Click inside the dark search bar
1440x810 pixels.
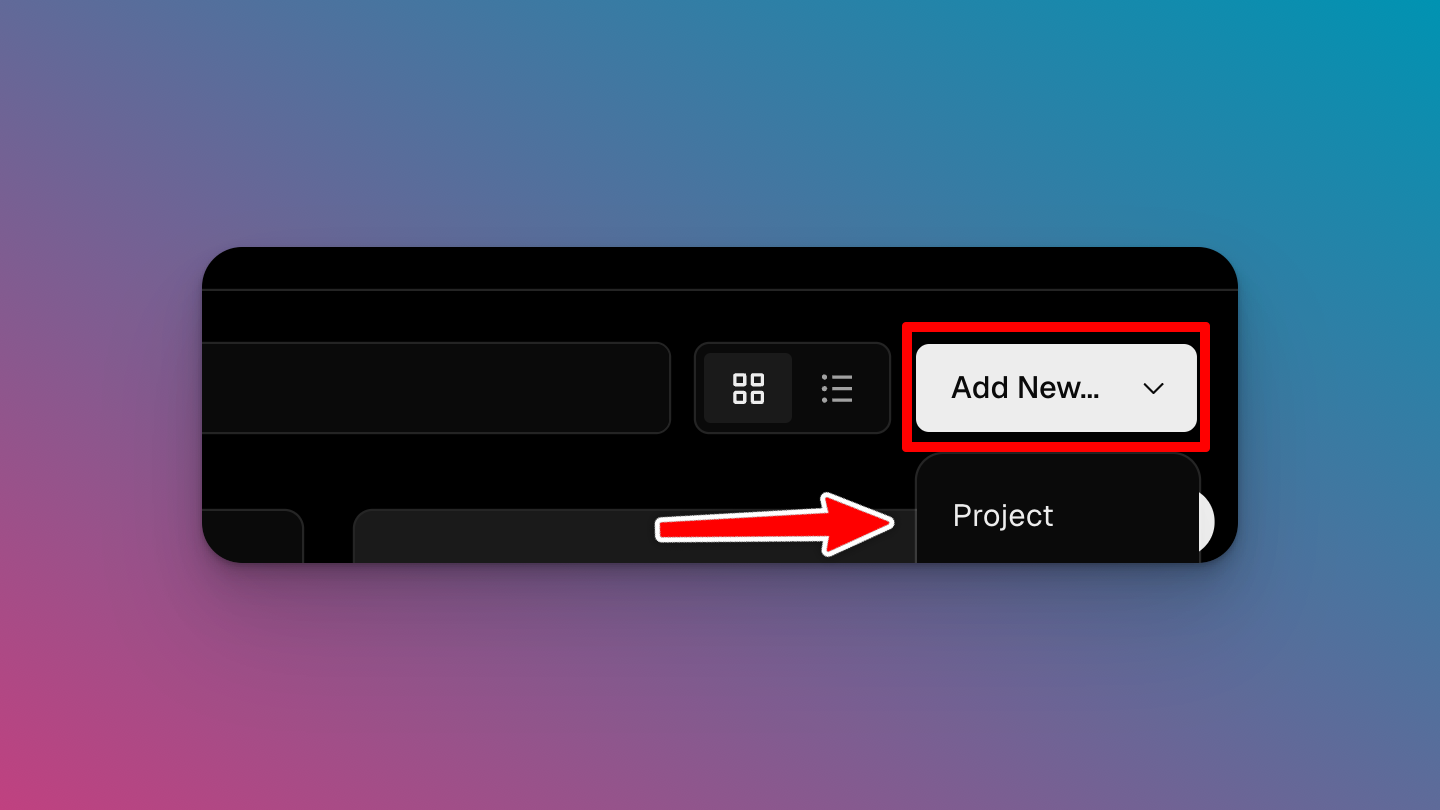[436, 388]
